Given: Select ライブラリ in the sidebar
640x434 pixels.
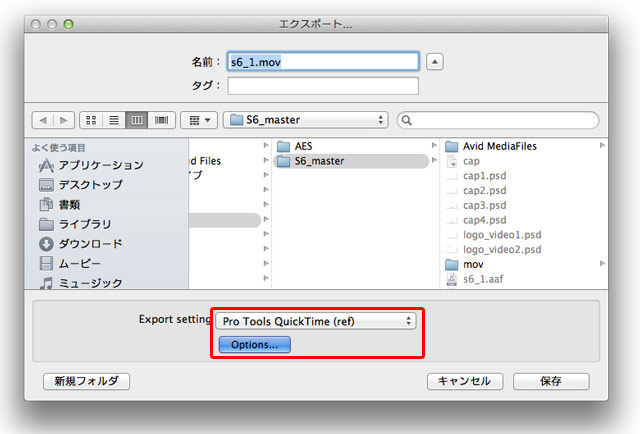Looking at the screenshot, I should pyautogui.click(x=75, y=224).
